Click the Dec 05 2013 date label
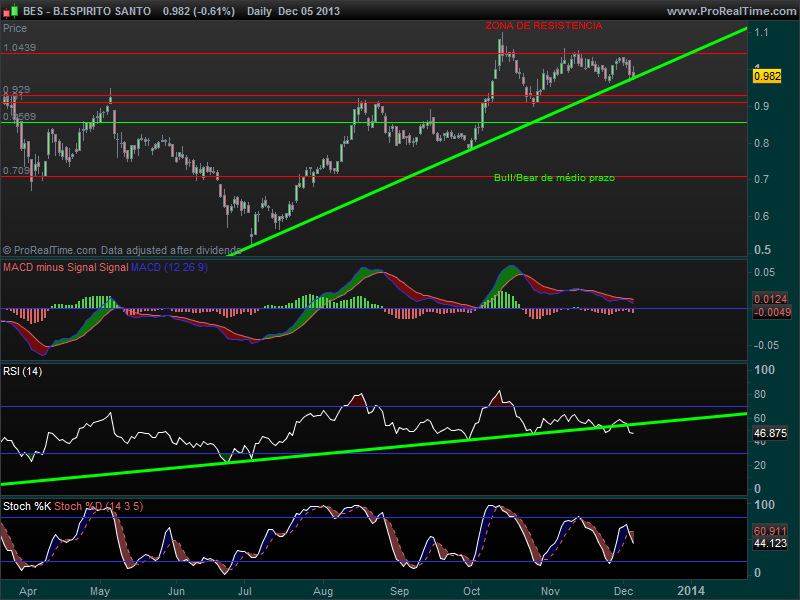This screenshot has height=600, width=800. pyautogui.click(x=309, y=11)
